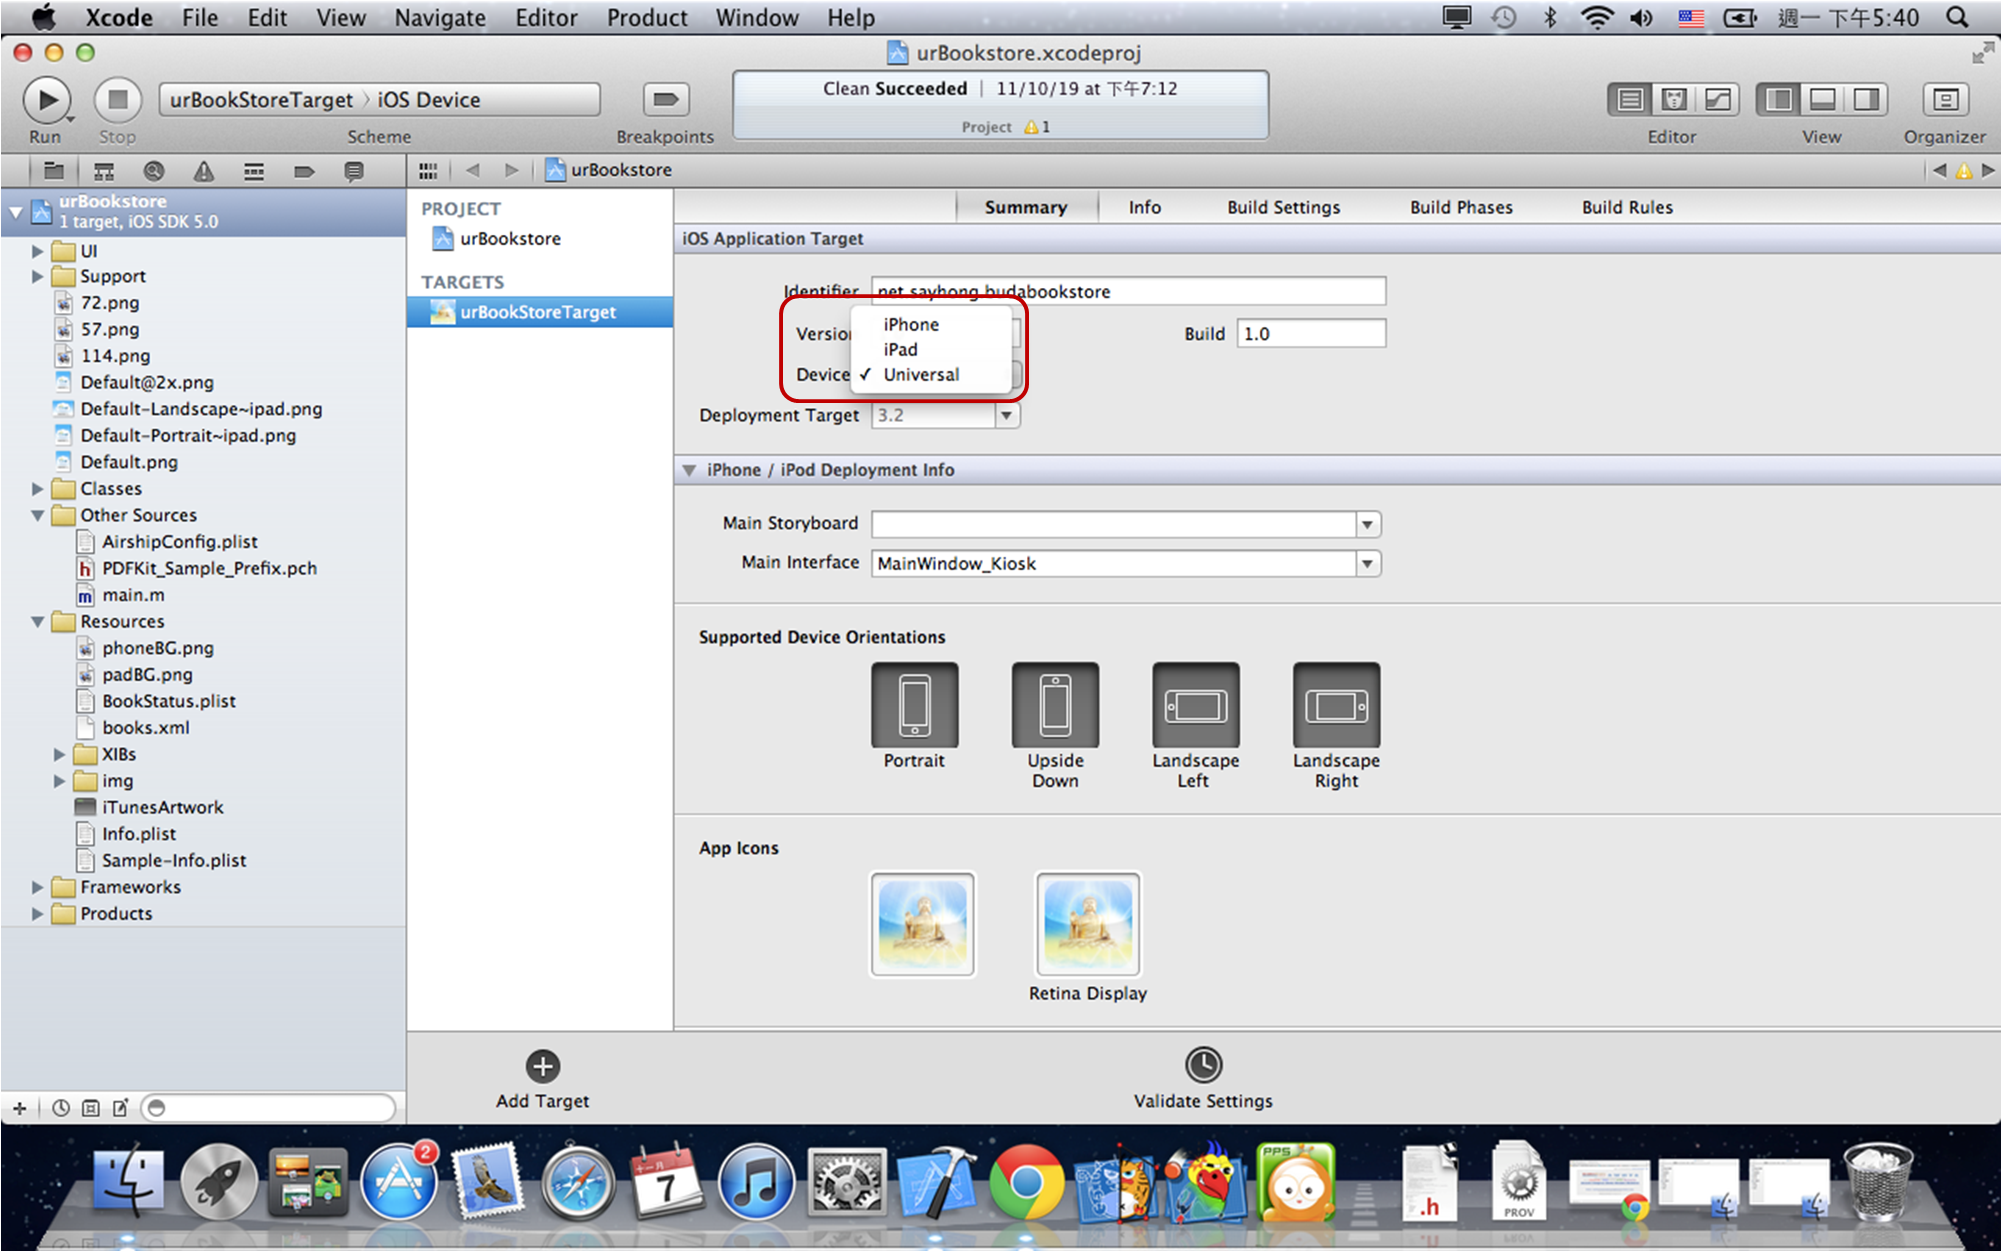The height and width of the screenshot is (1252, 2002).
Task: Select the Retina Display app icon
Action: [1088, 924]
